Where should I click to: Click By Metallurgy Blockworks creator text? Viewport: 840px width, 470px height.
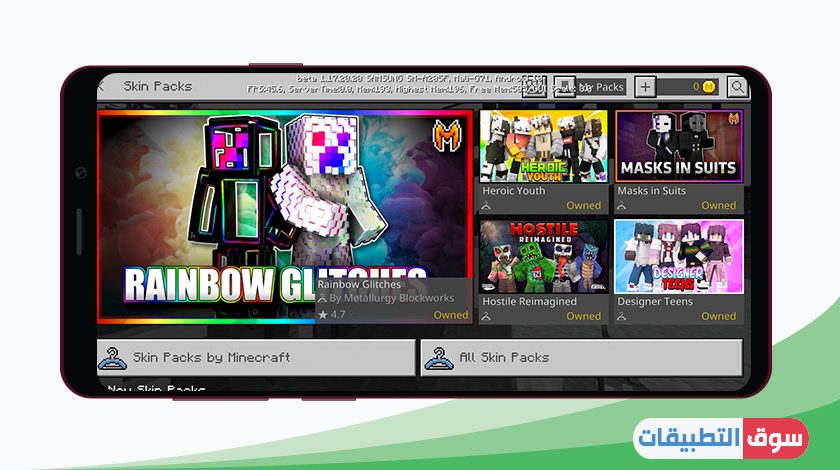392,298
